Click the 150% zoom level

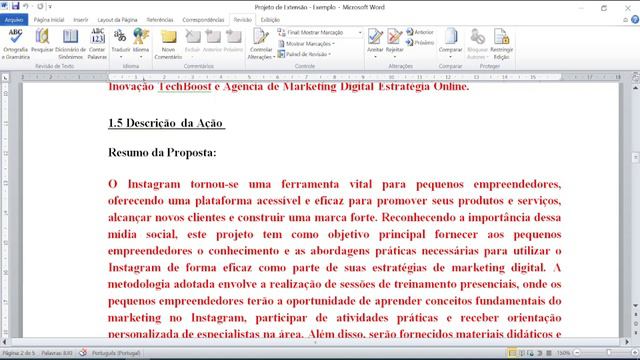tap(564, 353)
